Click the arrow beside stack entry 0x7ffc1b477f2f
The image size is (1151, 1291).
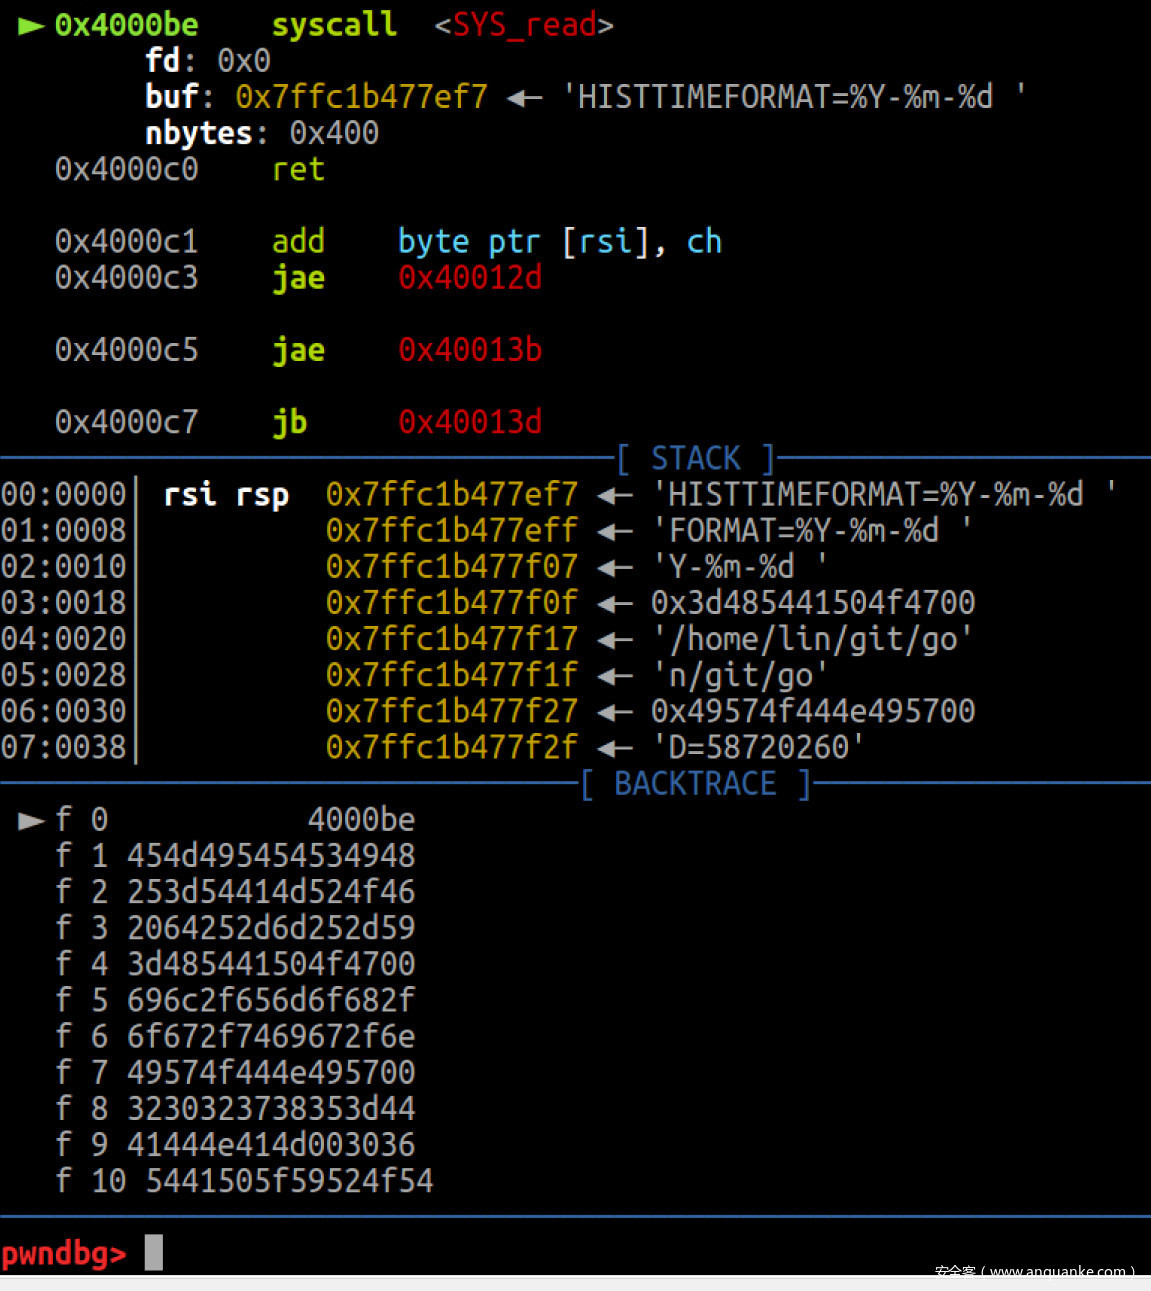point(615,748)
